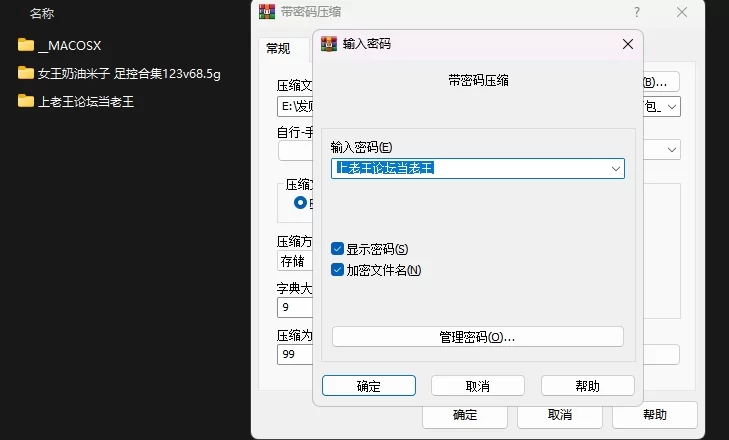Image resolution: width=729 pixels, height=440 pixels.
Task: Select the radio button under 压缩文件格式
Action: point(301,202)
